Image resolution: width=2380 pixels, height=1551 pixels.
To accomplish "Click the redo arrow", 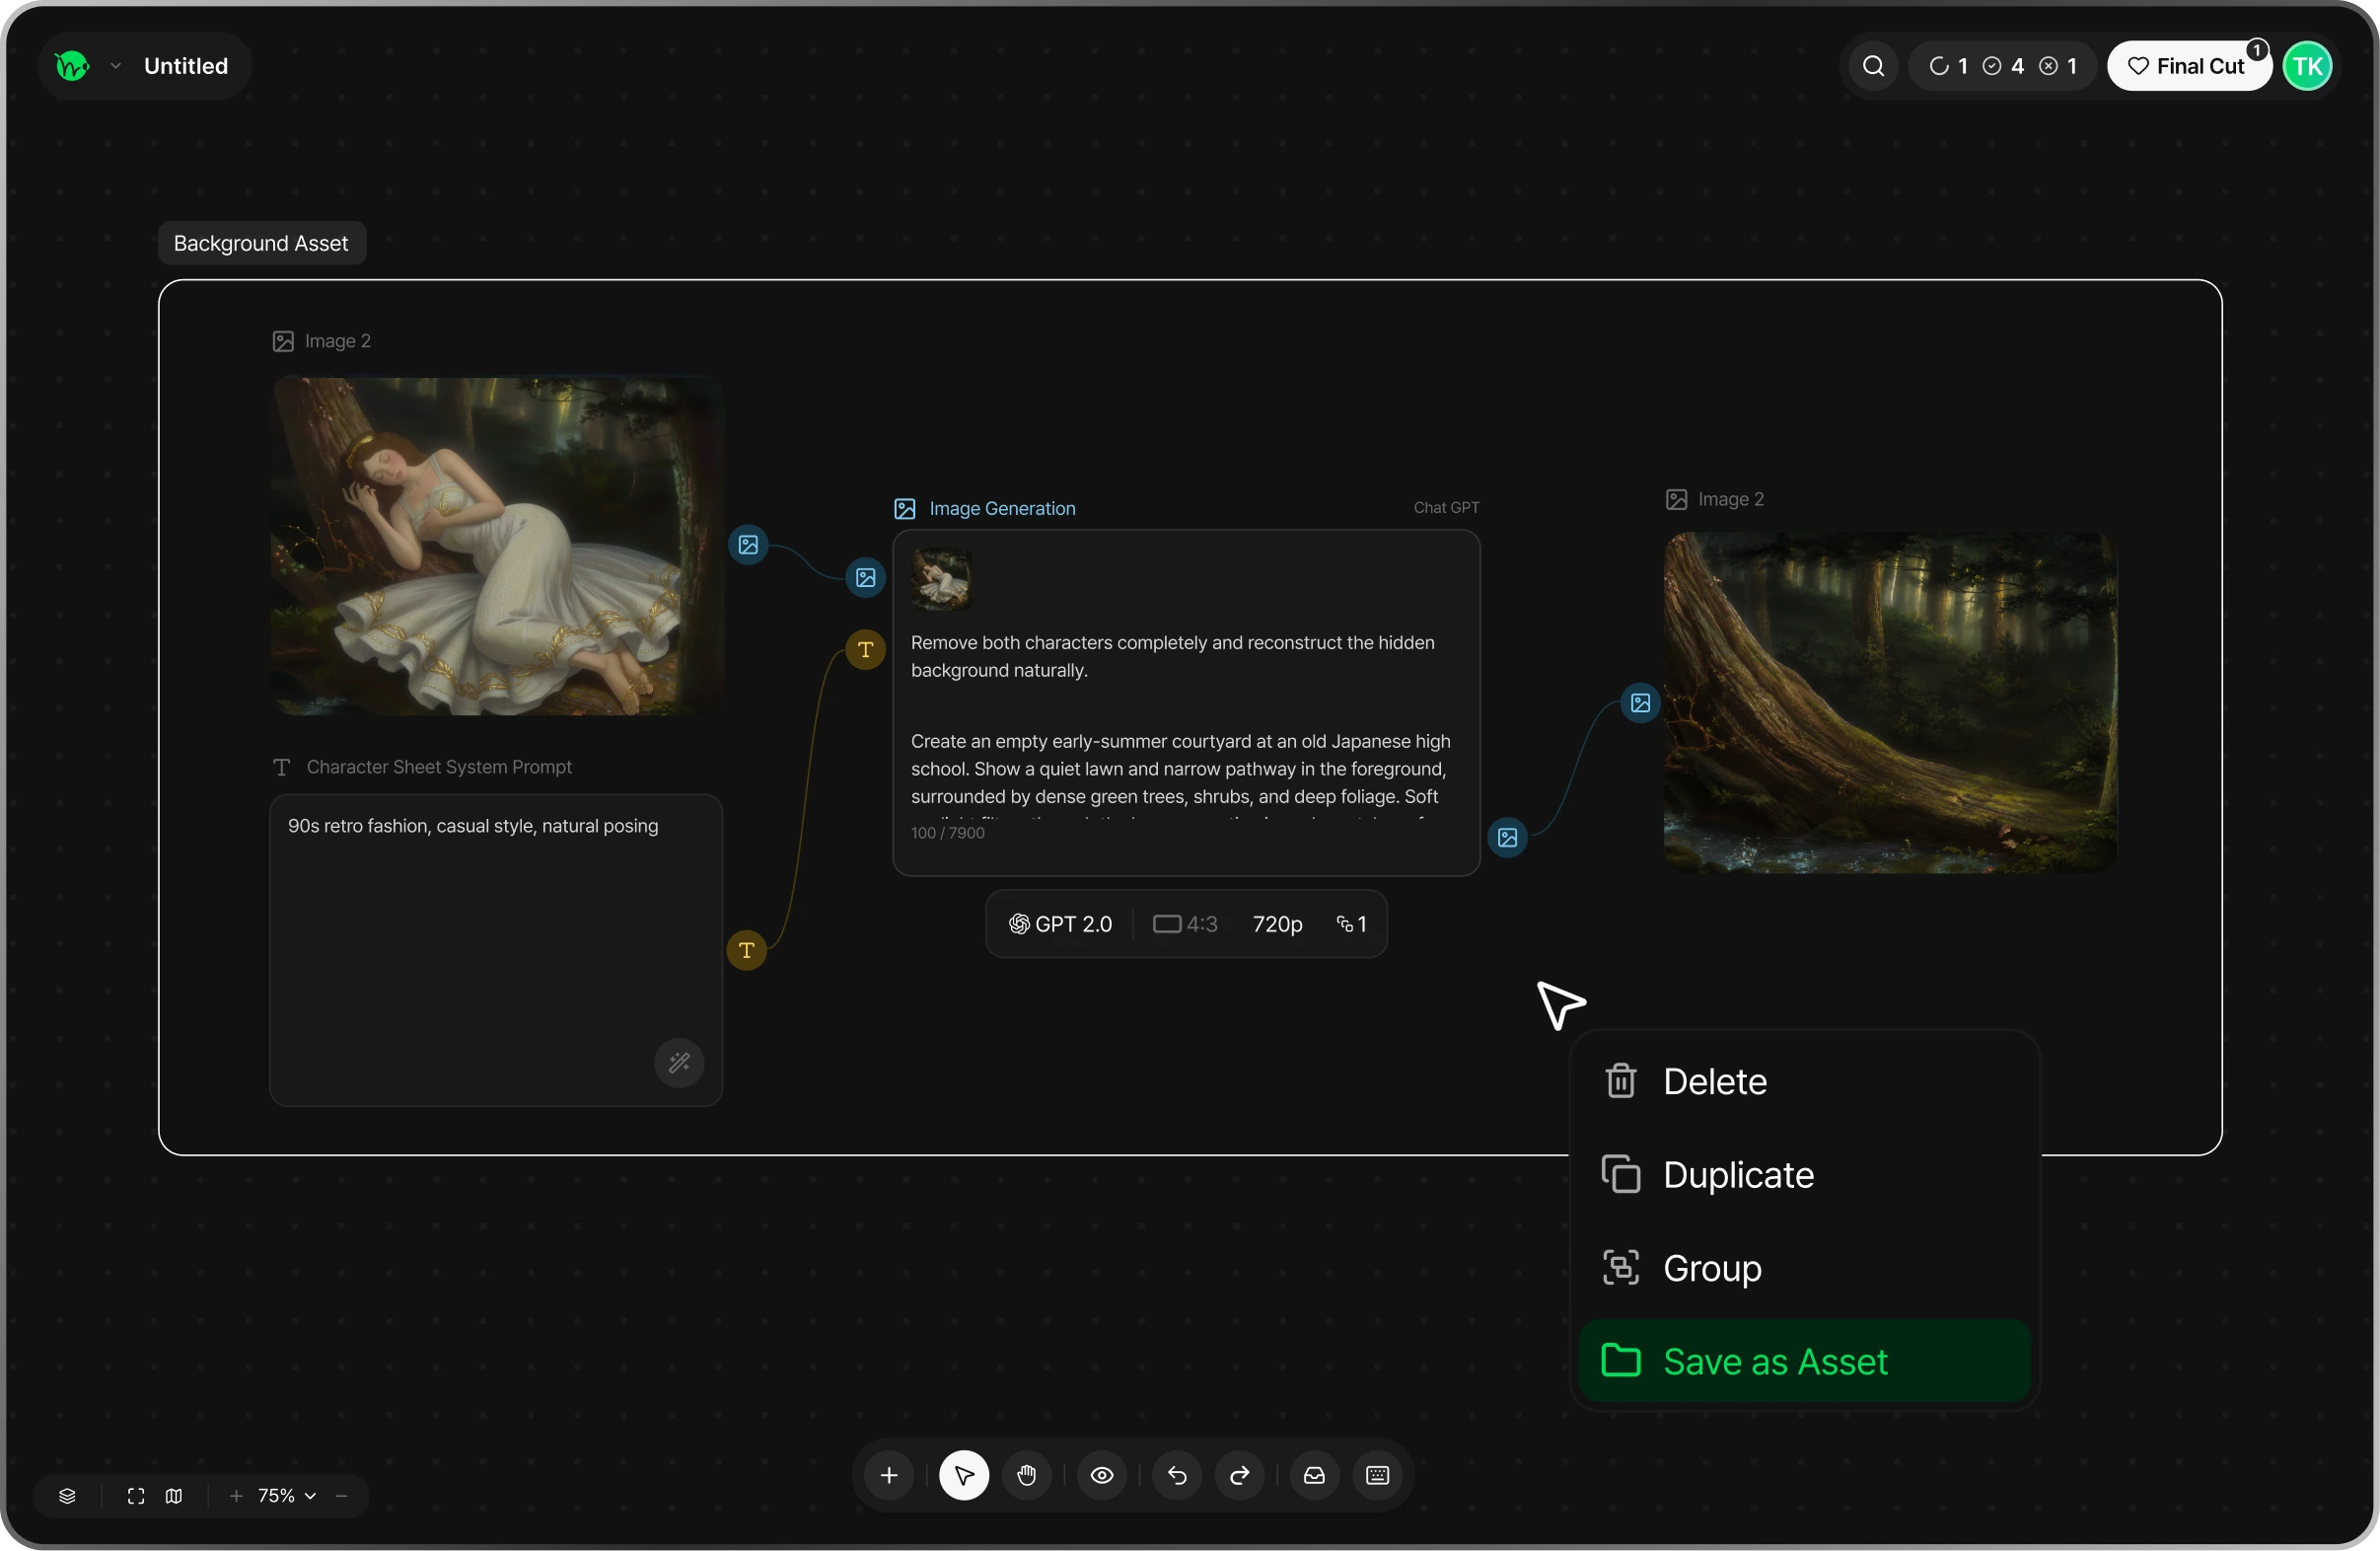I will point(1240,1475).
